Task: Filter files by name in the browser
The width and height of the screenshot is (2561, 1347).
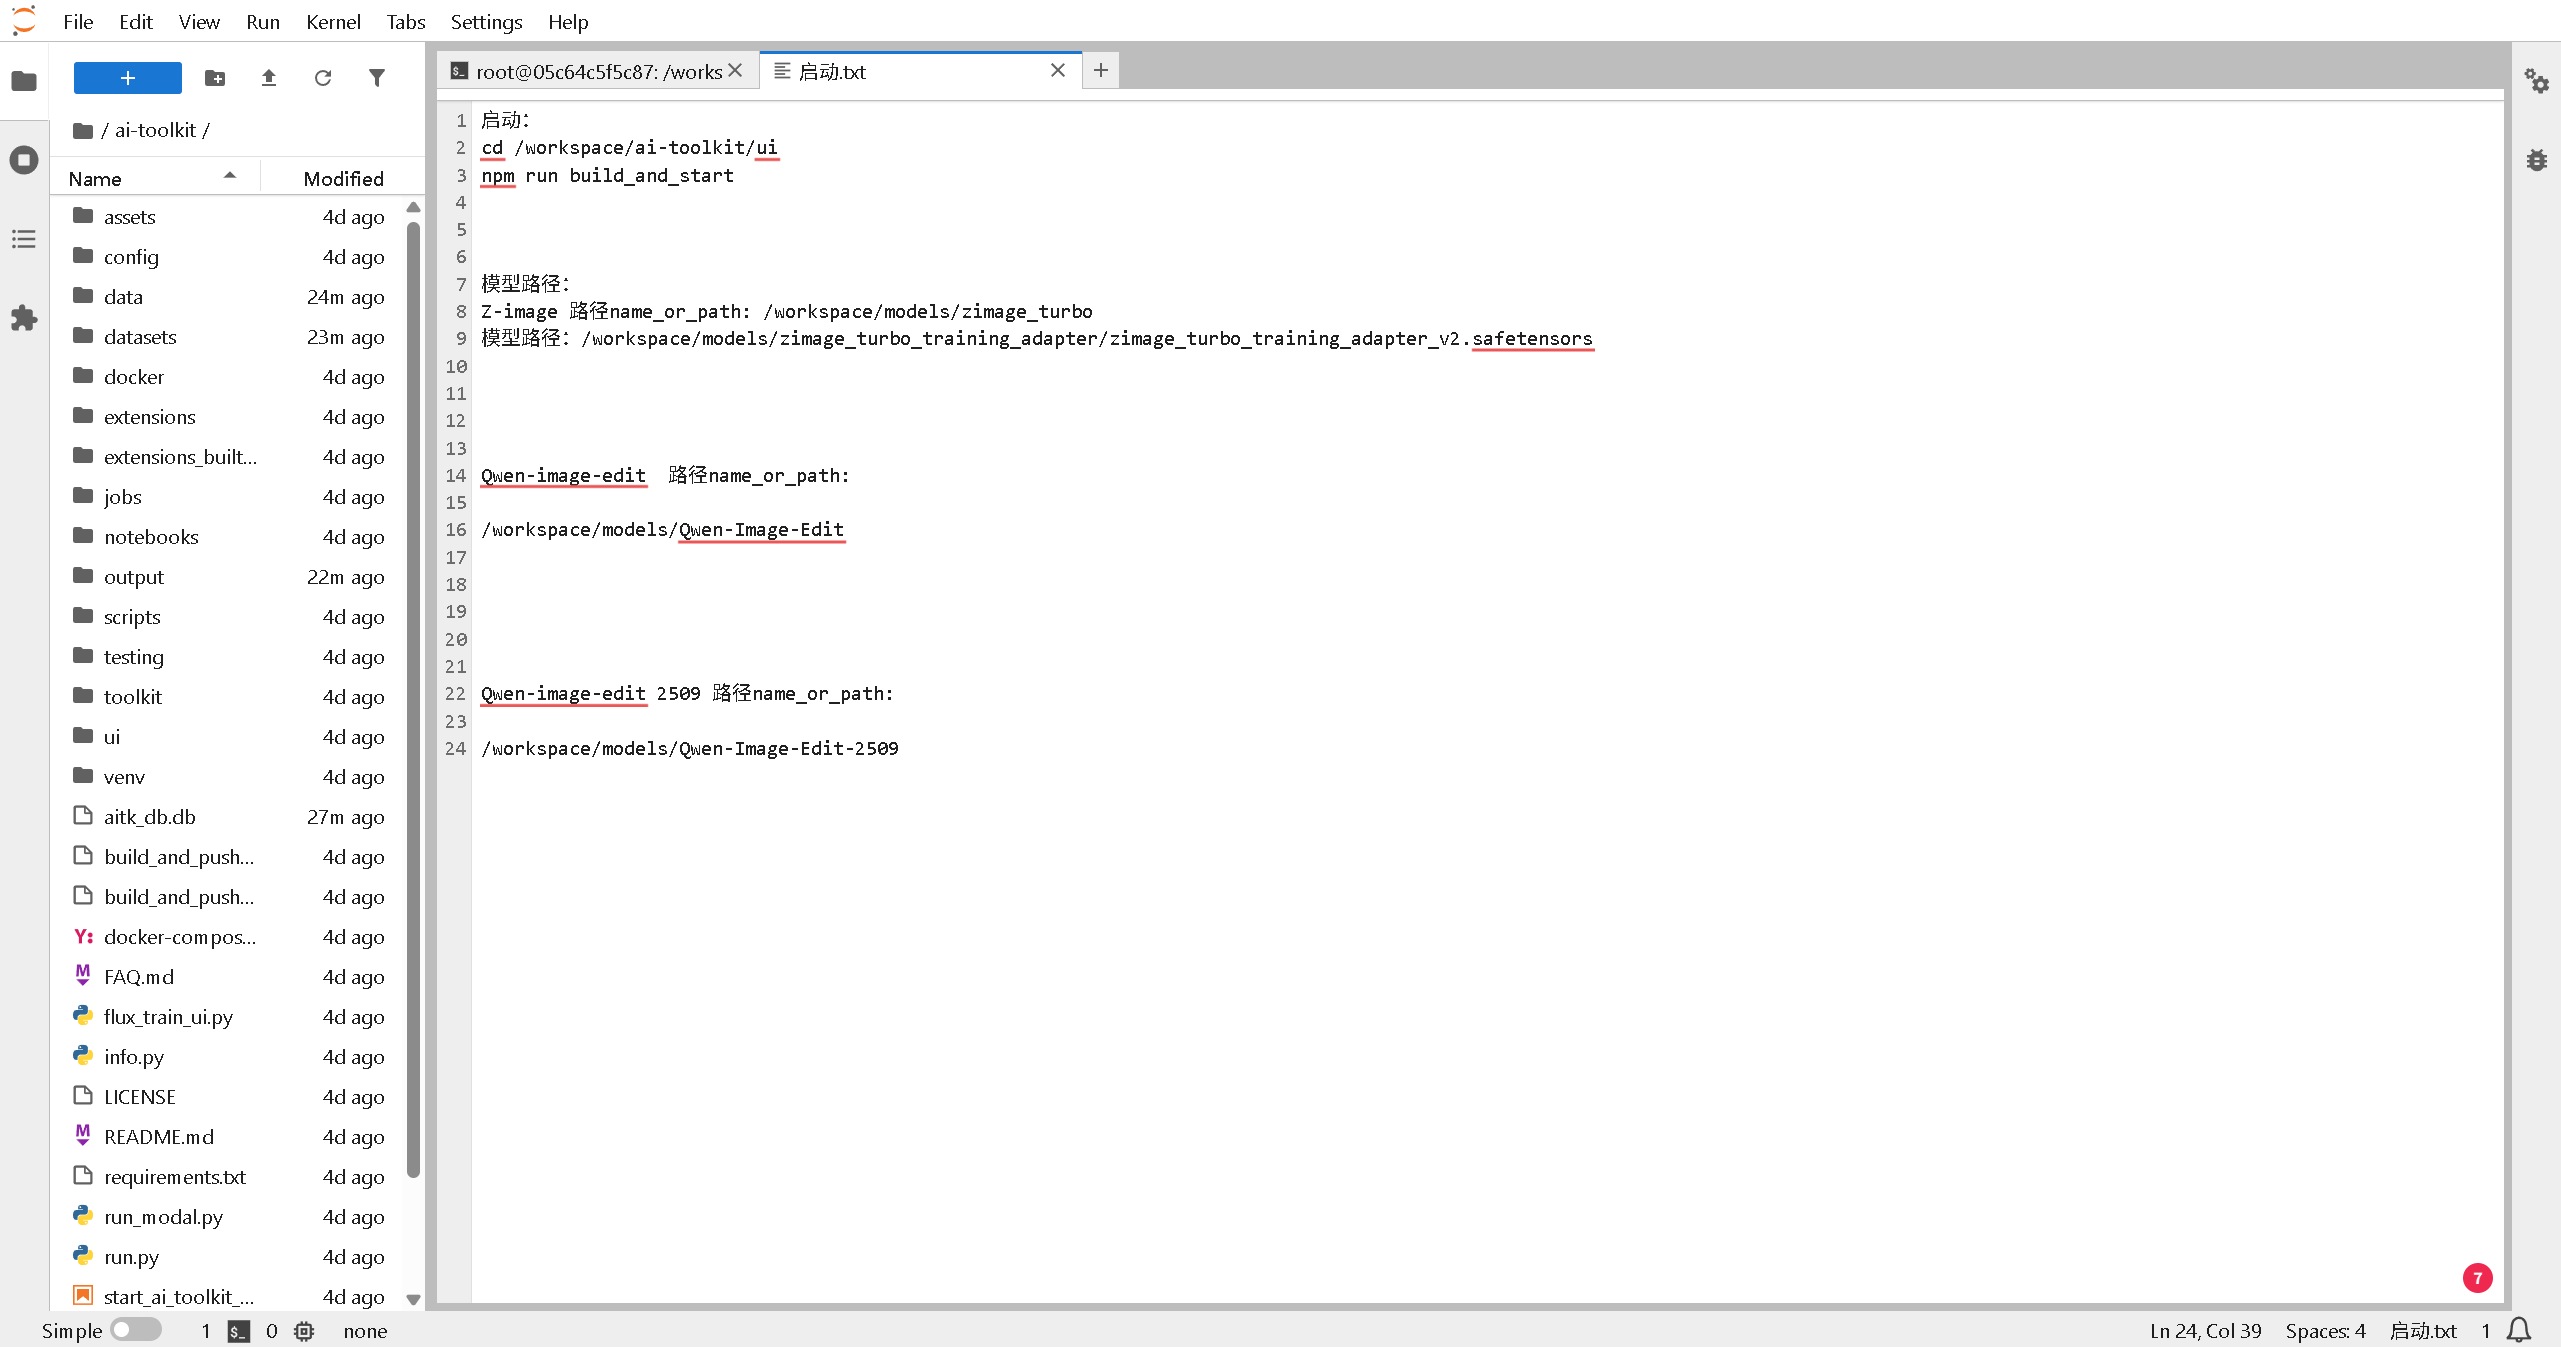Action: pyautogui.click(x=376, y=78)
